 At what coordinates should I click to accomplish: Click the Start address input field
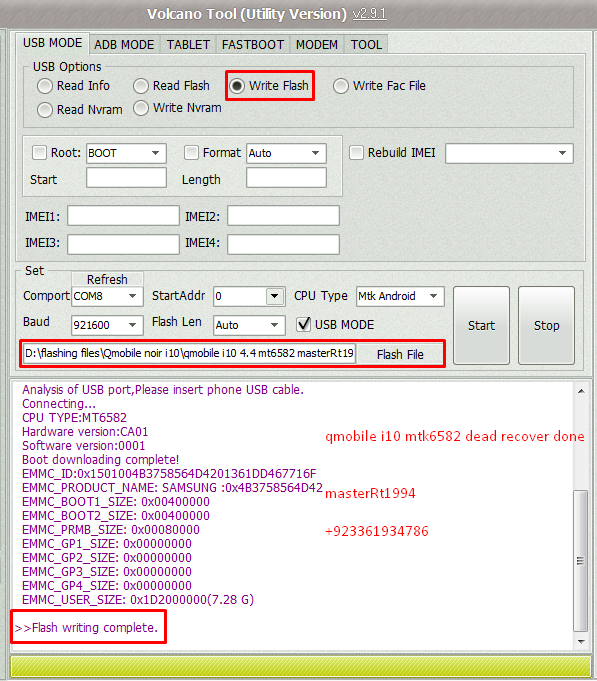126,178
